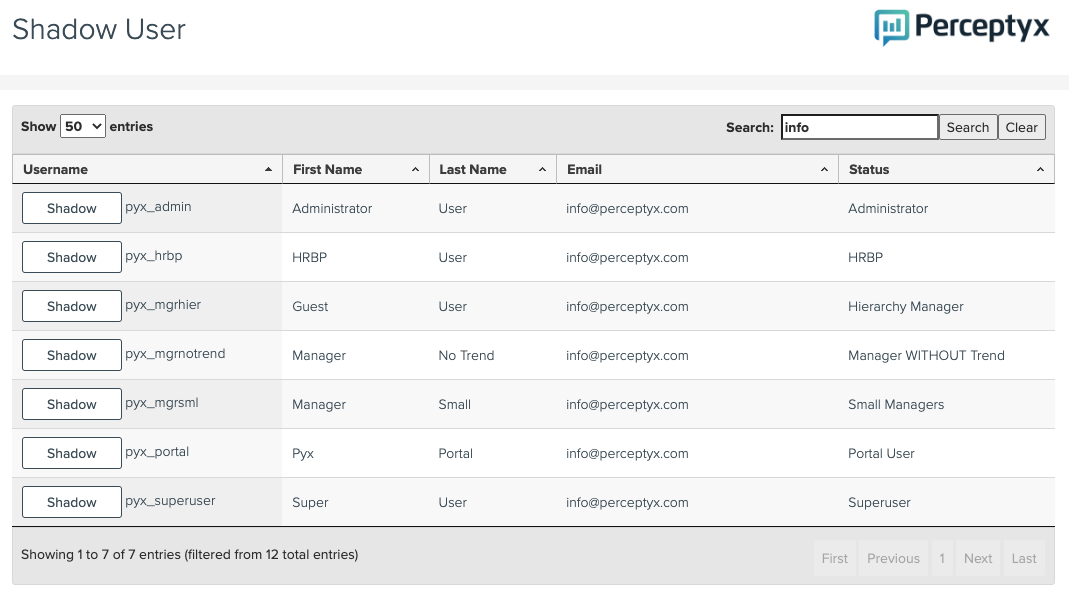Click the Search button

point(967,127)
